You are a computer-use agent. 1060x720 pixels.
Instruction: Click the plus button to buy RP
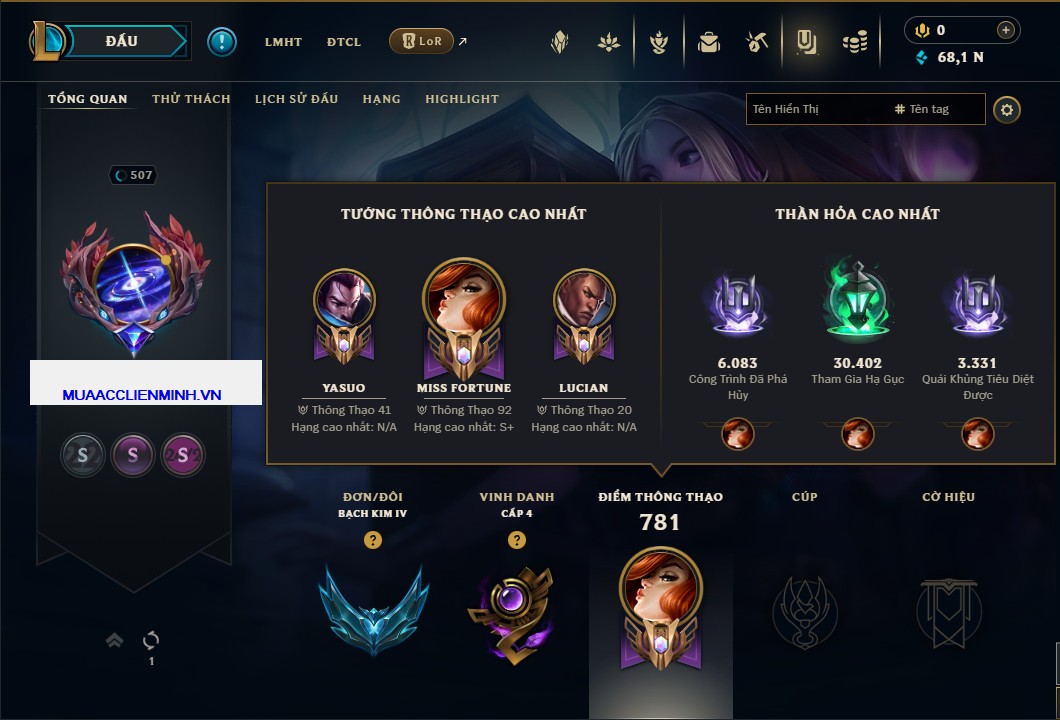1005,30
